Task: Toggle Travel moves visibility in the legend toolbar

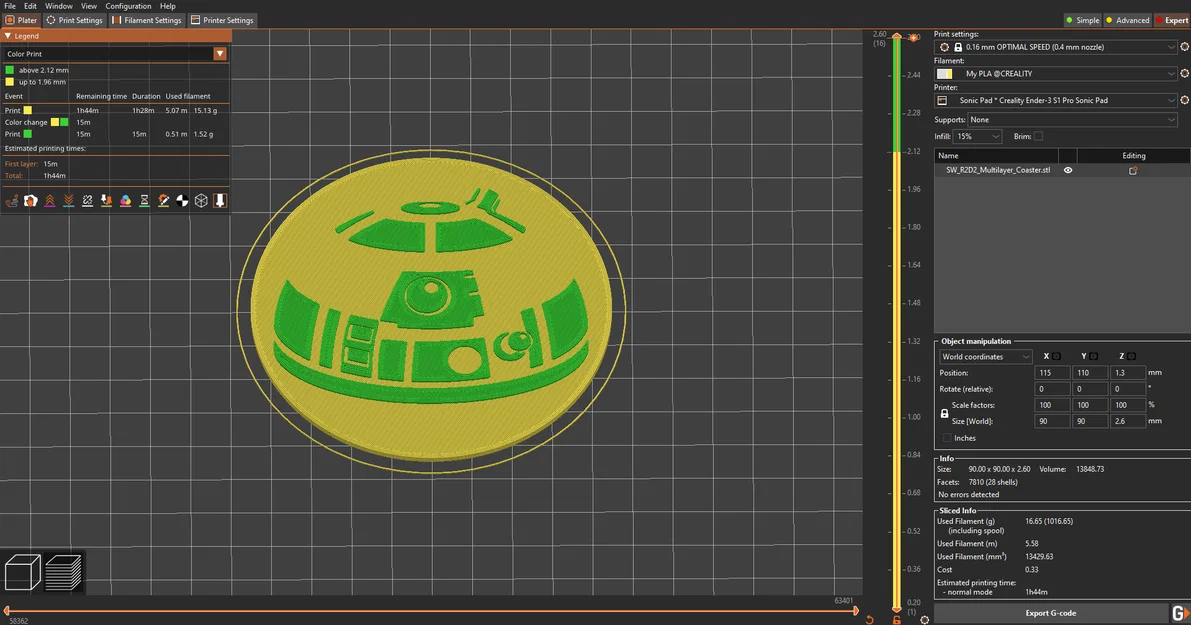Action: point(11,200)
